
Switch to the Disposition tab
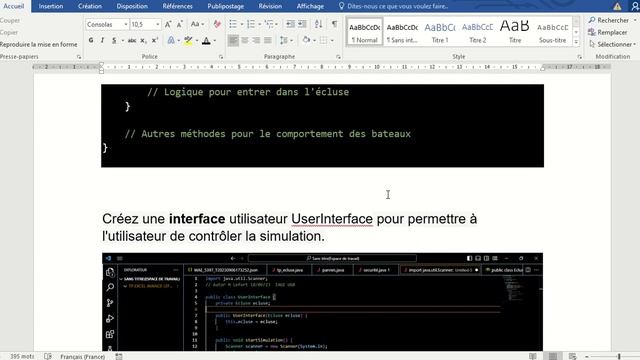(x=132, y=6)
